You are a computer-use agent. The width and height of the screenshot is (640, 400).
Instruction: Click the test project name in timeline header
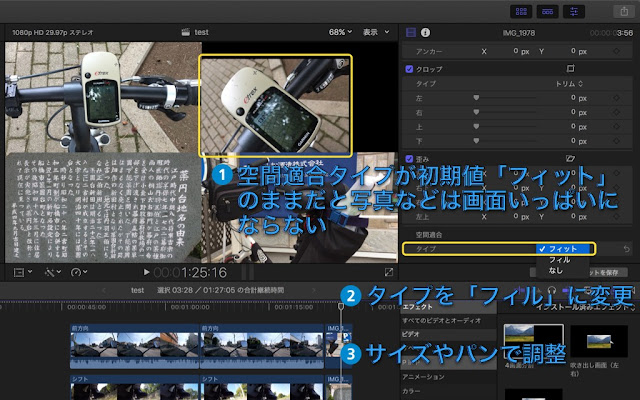click(x=137, y=290)
